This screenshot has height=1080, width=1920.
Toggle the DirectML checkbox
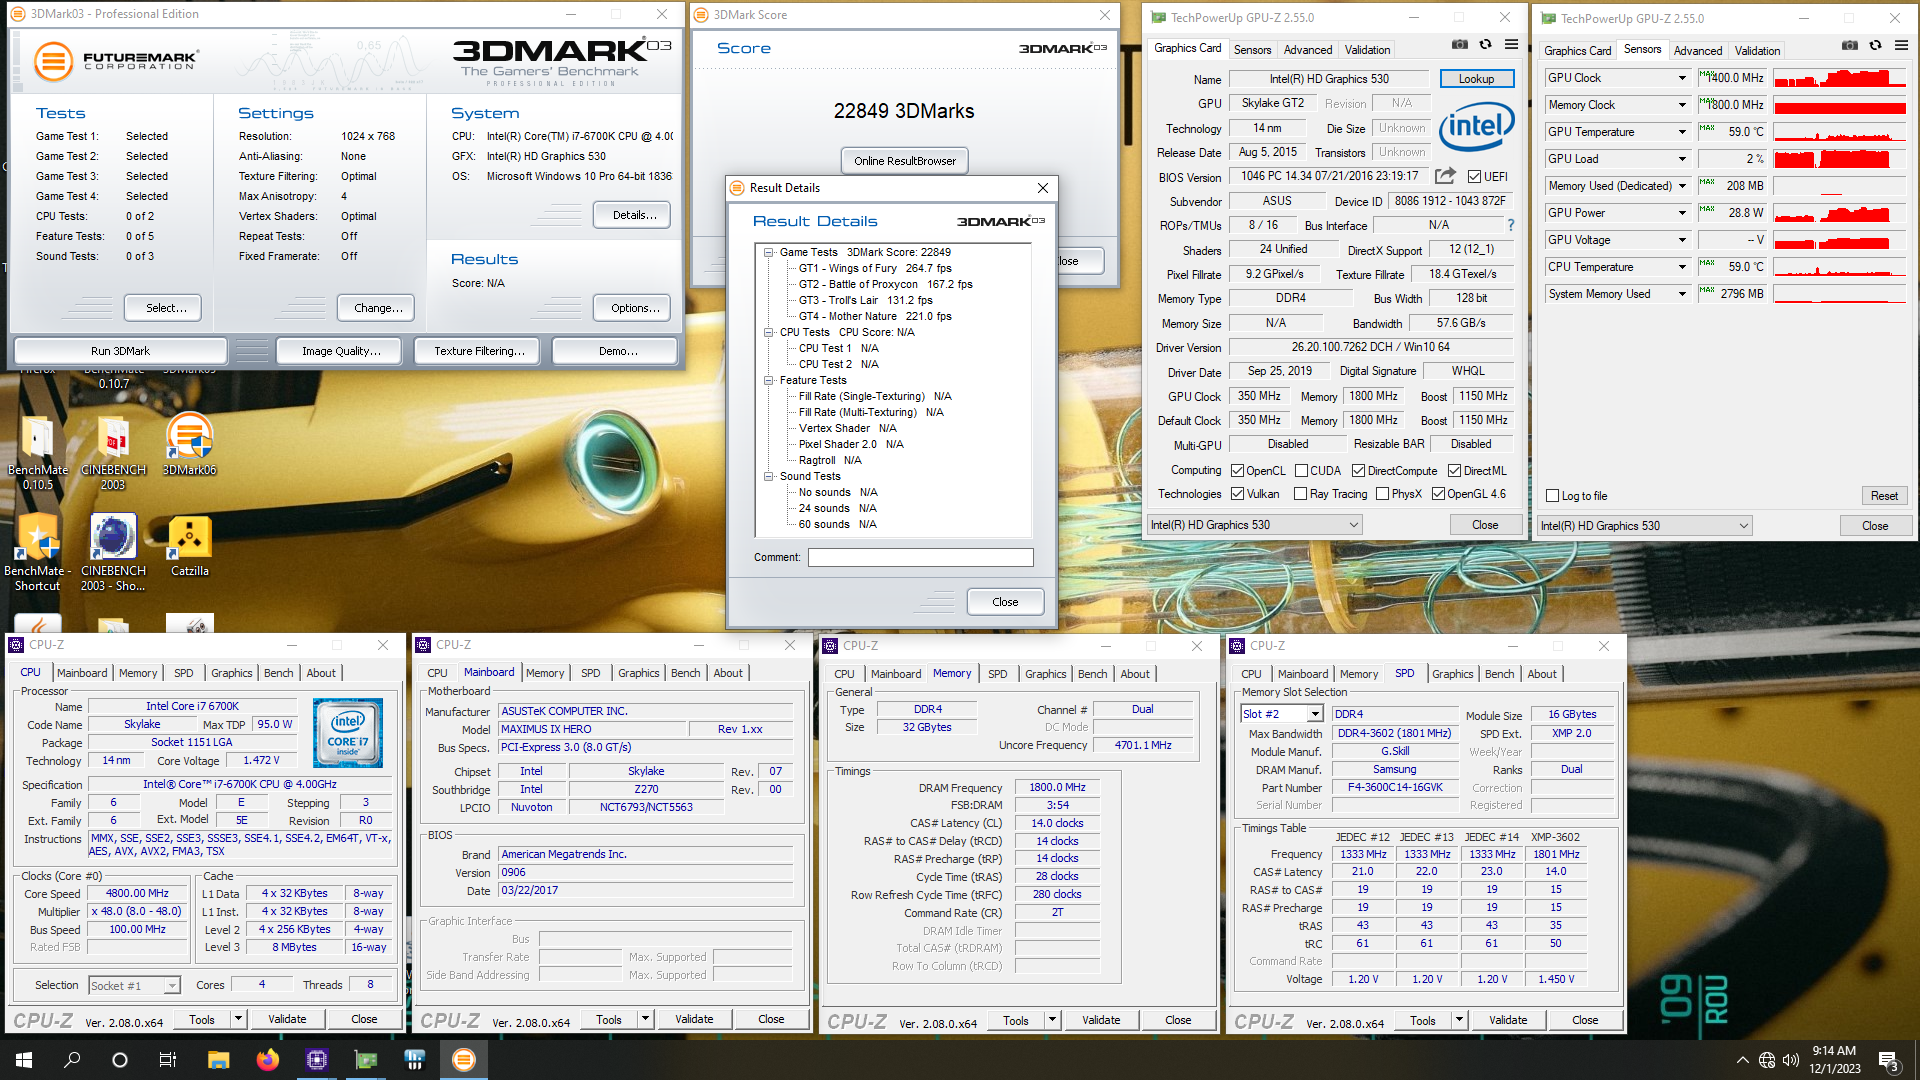[1454, 471]
